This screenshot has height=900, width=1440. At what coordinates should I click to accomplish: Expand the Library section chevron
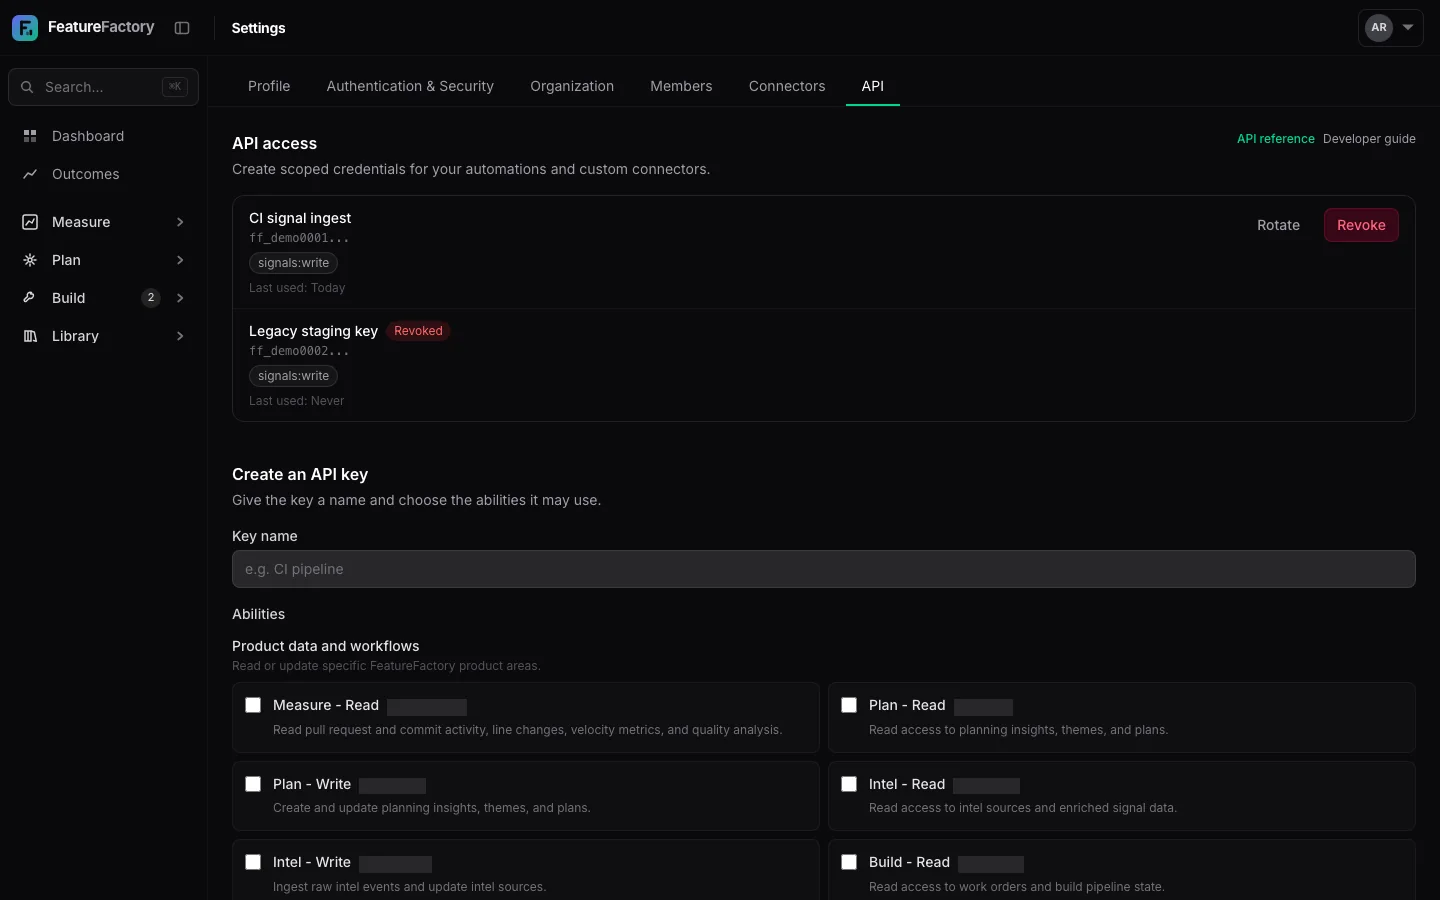(180, 336)
